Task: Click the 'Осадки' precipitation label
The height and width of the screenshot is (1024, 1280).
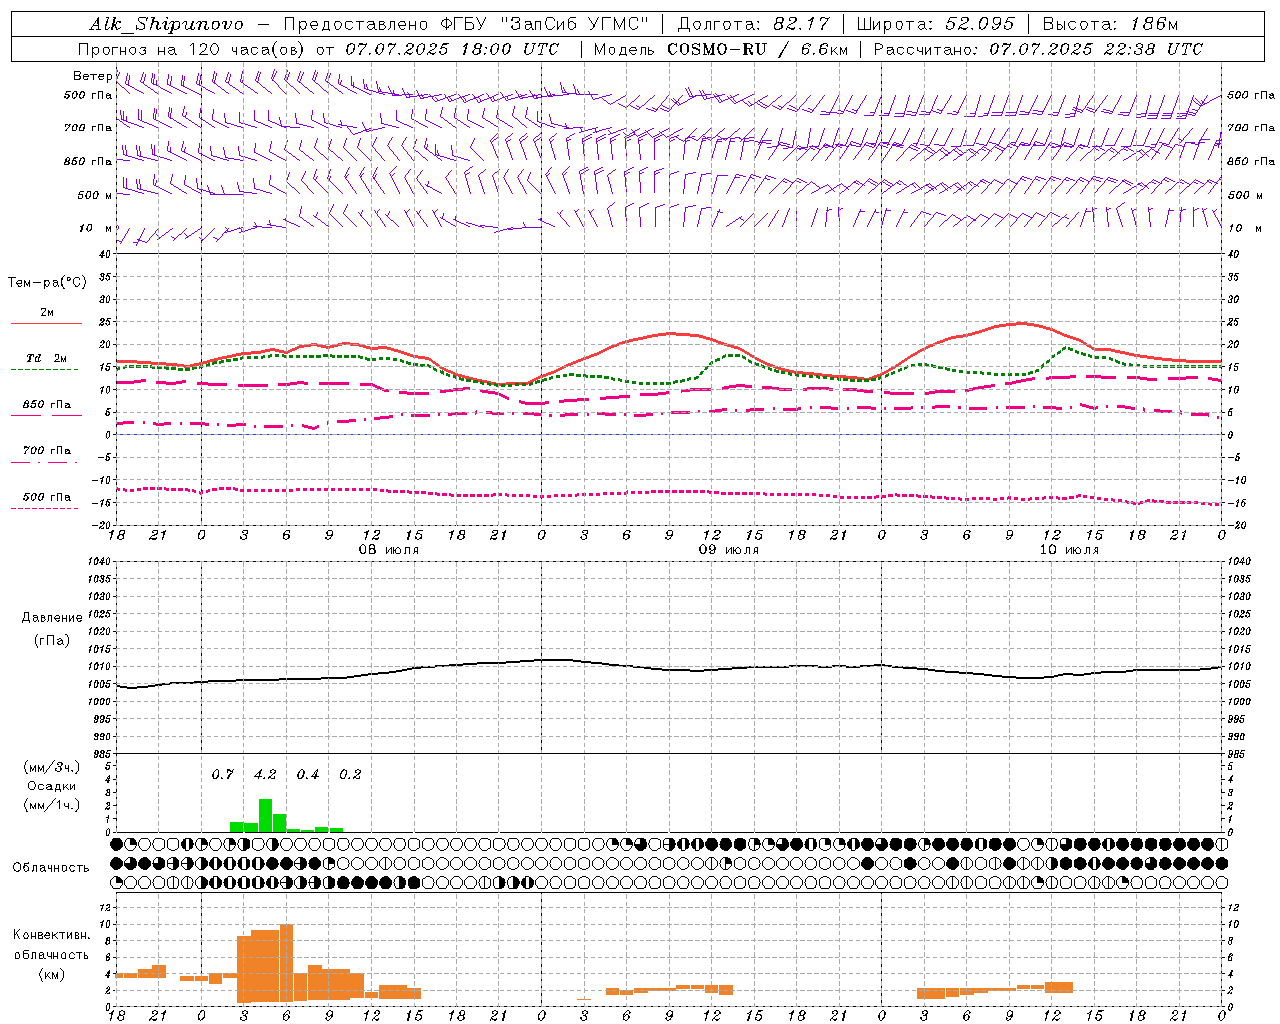Action: pos(51,786)
